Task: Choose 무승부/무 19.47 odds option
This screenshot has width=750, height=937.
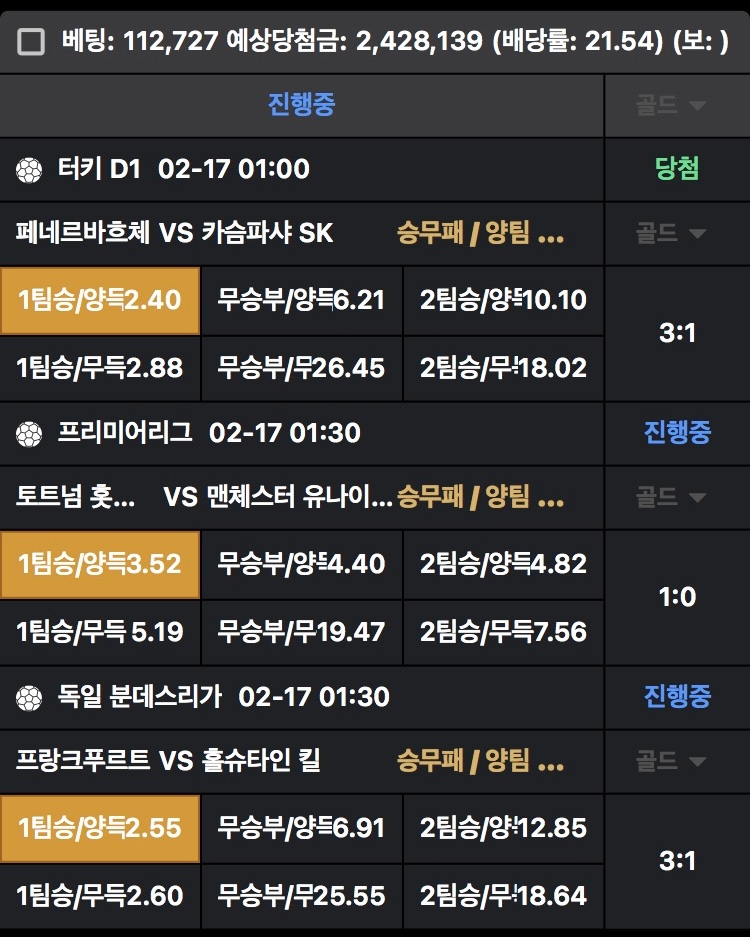Action: coord(301,631)
